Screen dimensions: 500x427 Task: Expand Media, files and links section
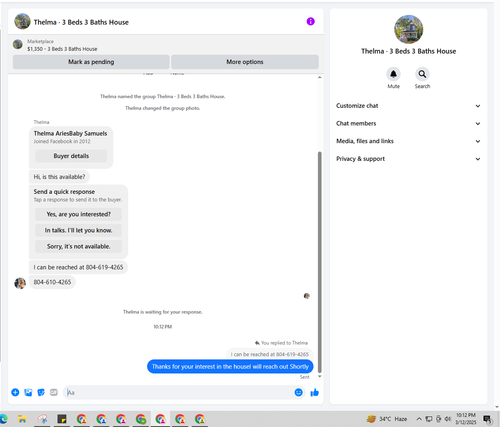[408, 141]
